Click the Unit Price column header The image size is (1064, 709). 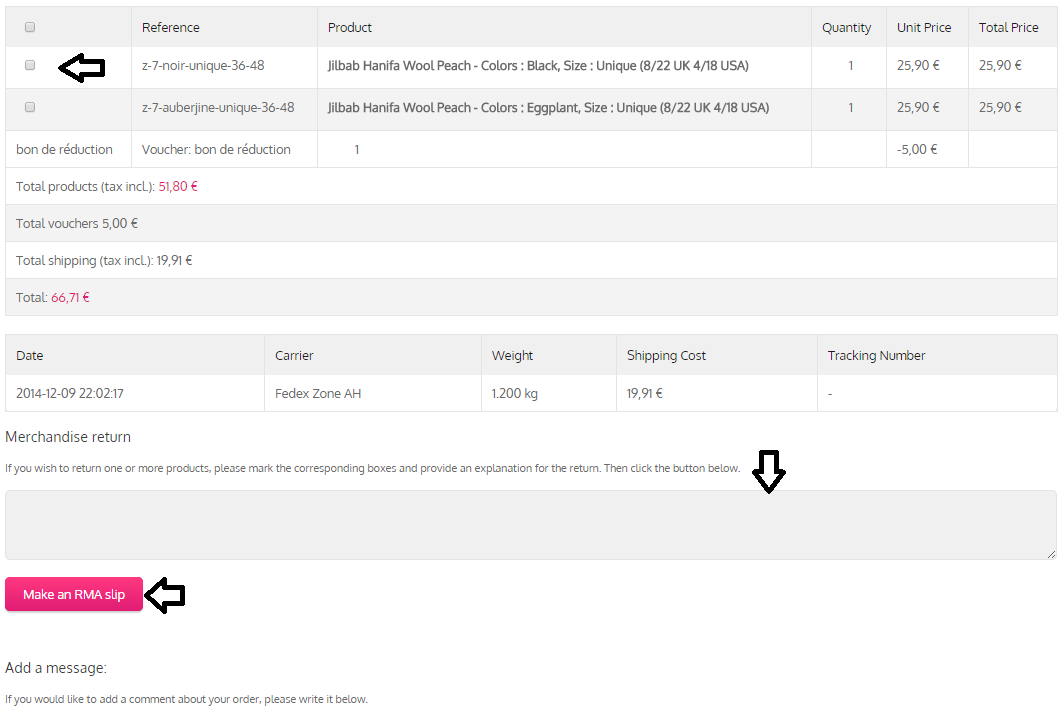(x=924, y=28)
